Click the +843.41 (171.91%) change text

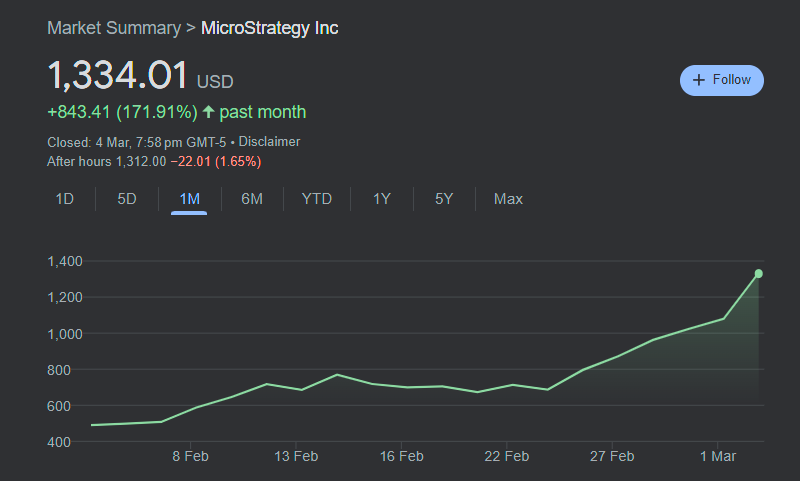pos(122,112)
